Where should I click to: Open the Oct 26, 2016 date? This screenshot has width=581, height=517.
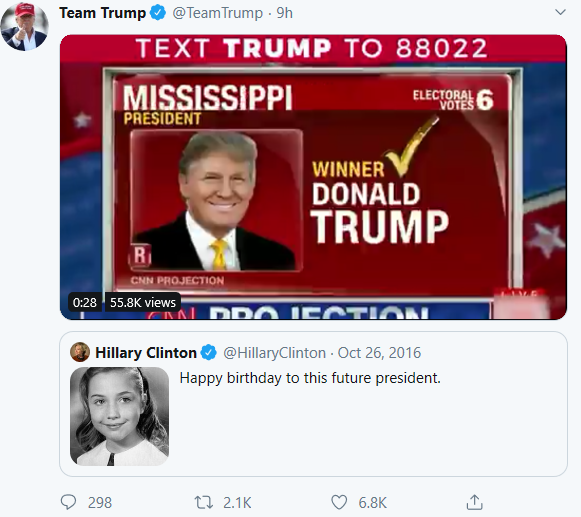coord(379,352)
